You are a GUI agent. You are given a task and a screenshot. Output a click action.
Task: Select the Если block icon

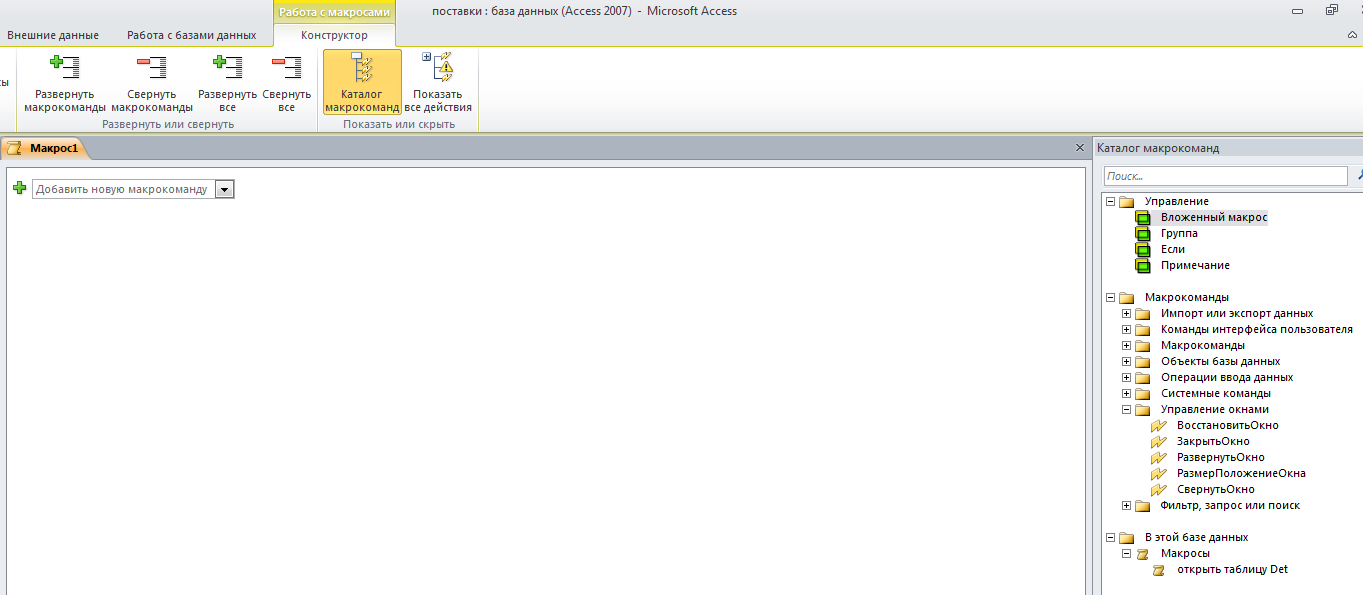coord(1143,249)
